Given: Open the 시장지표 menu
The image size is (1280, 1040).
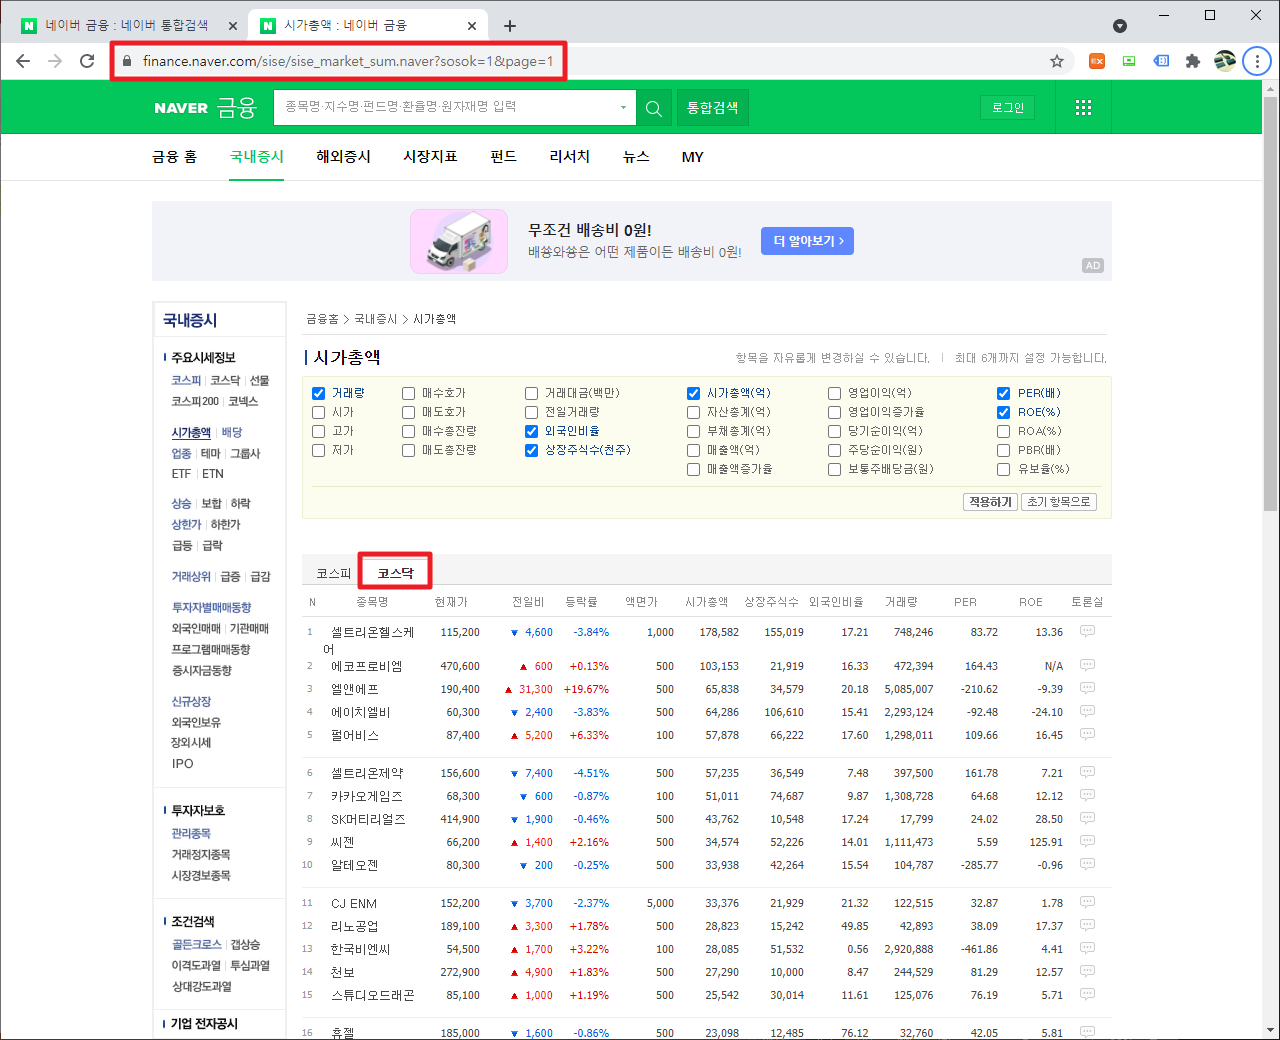Looking at the screenshot, I should pos(430,157).
